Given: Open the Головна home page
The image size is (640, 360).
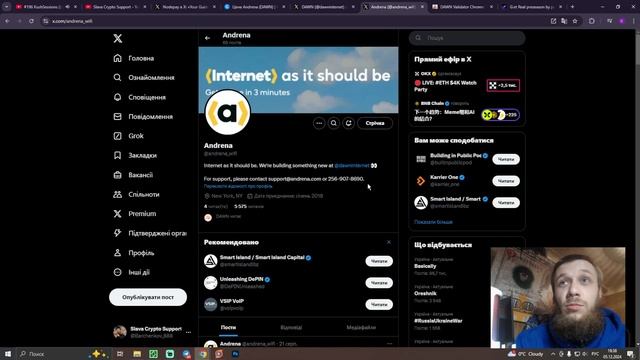Looking at the screenshot, I should coord(134,58).
